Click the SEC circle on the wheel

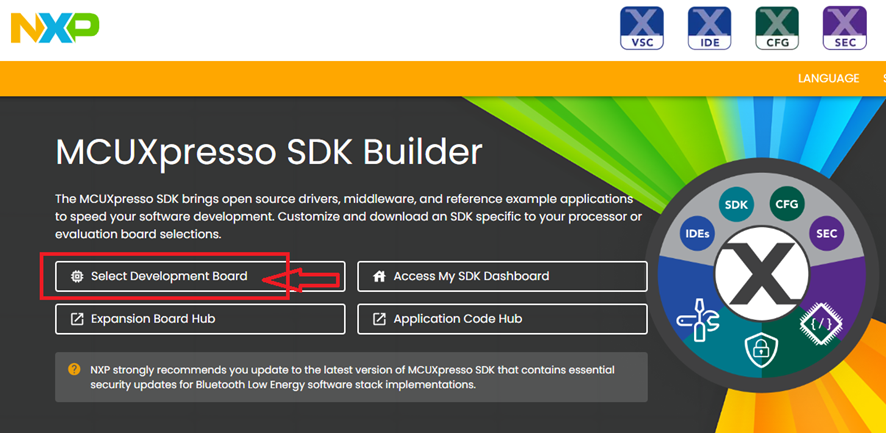tap(827, 233)
